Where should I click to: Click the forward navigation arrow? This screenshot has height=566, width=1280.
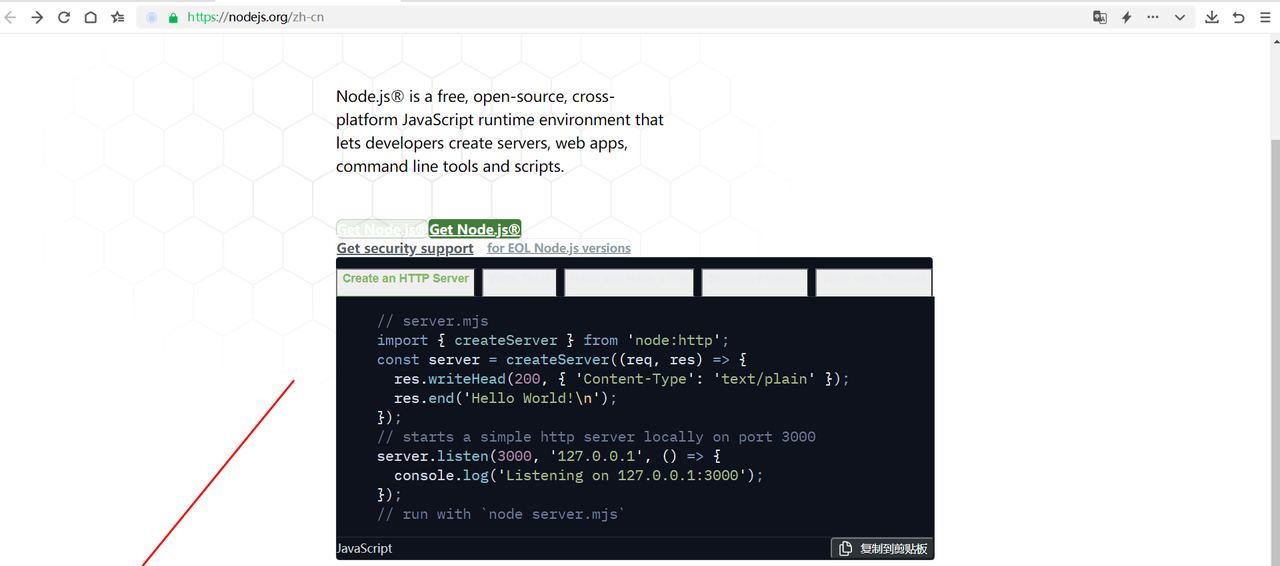click(x=37, y=17)
